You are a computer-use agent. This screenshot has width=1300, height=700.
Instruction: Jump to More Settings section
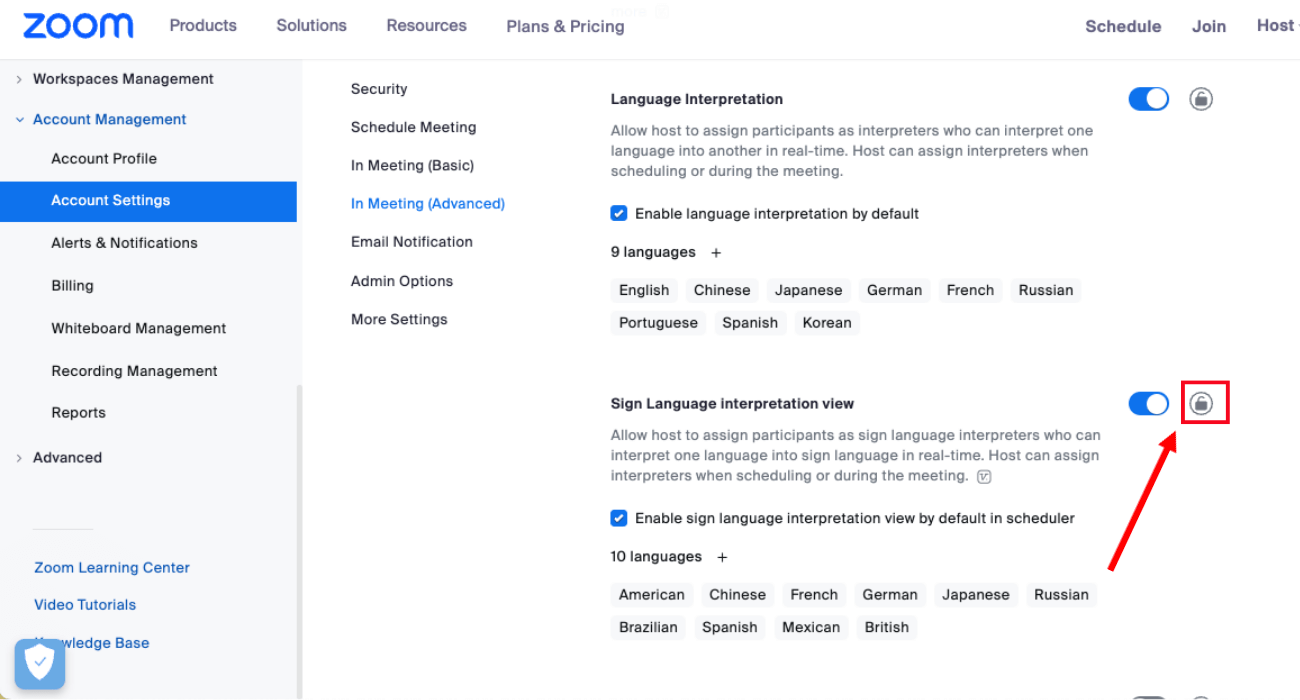[399, 319]
